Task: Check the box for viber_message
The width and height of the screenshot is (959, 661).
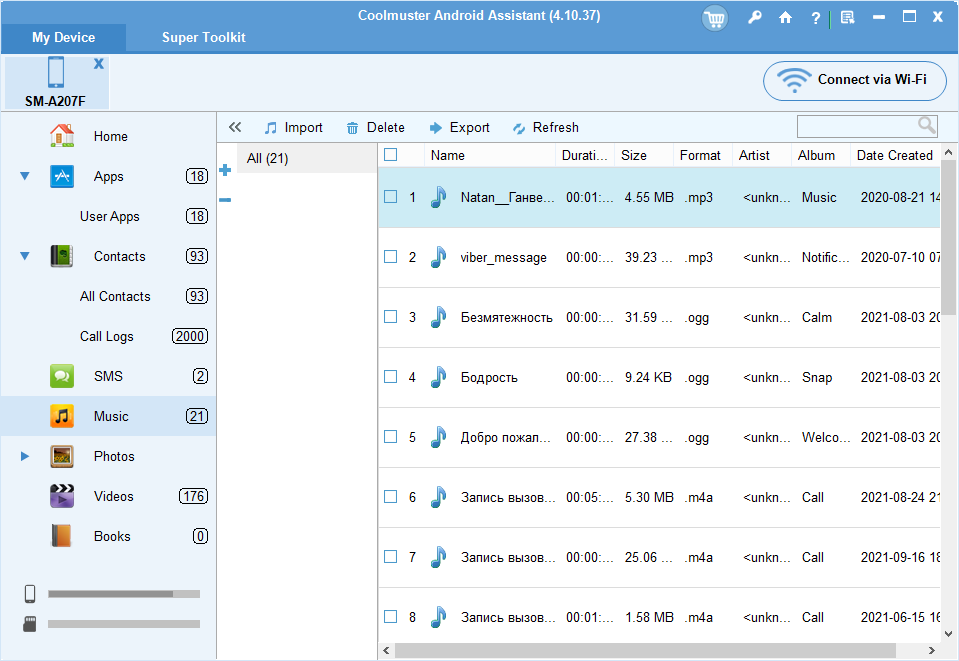Action: (390, 257)
